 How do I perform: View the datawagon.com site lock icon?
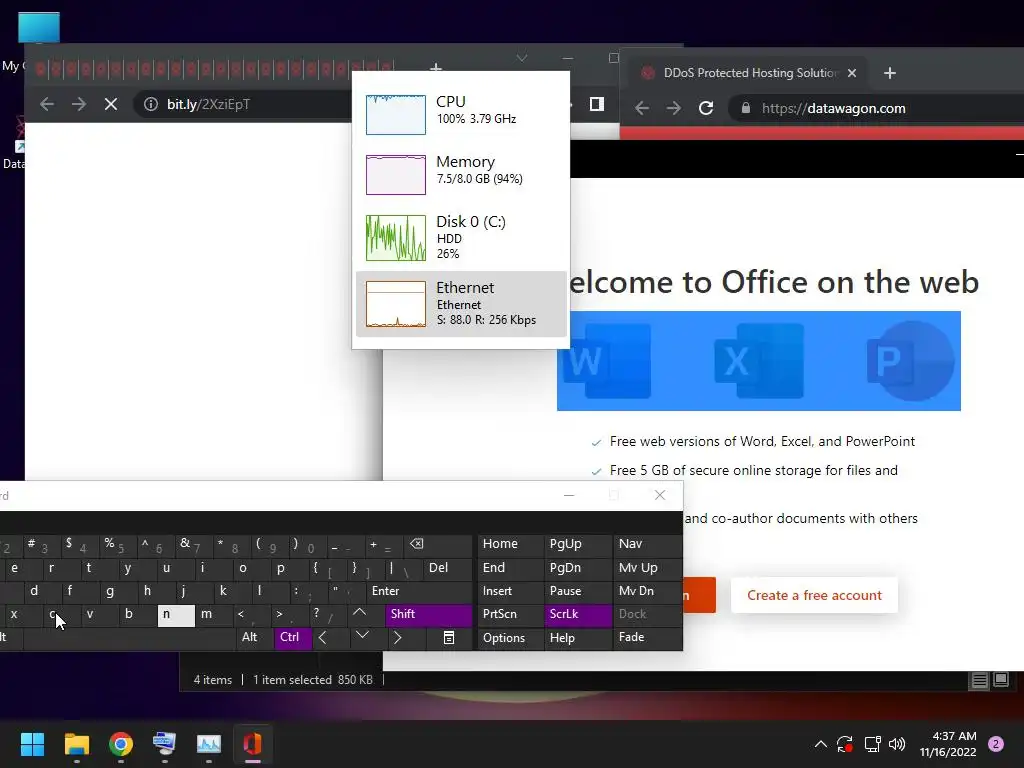(x=746, y=108)
